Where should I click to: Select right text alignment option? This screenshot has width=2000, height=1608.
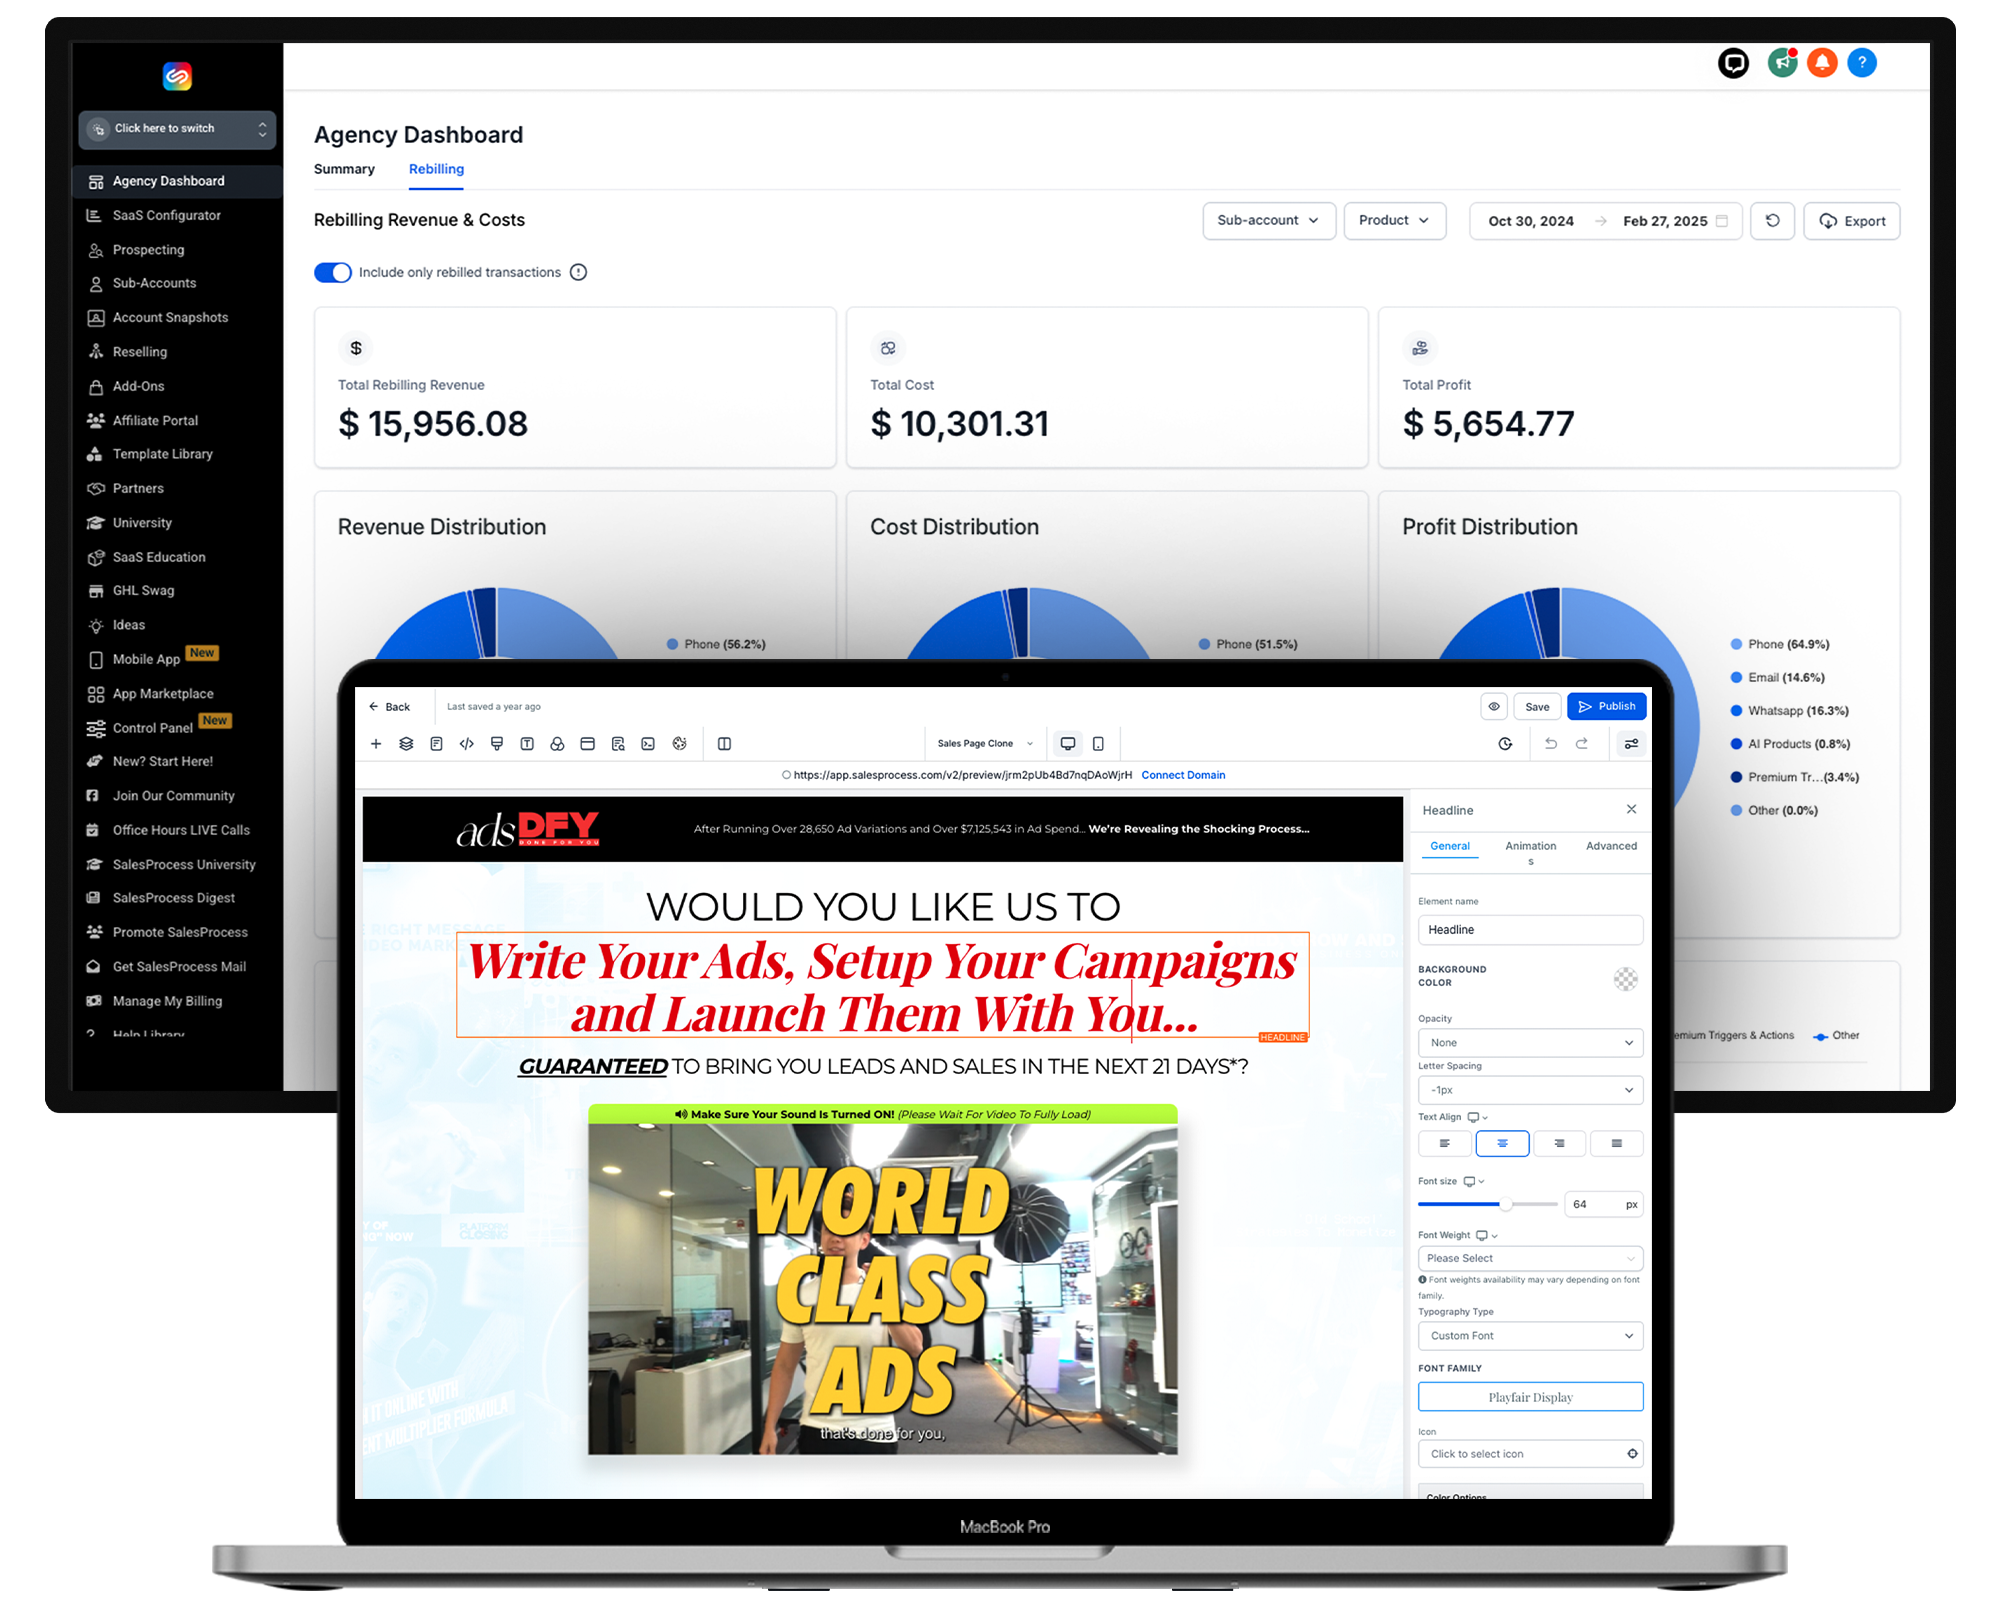tap(1559, 1143)
